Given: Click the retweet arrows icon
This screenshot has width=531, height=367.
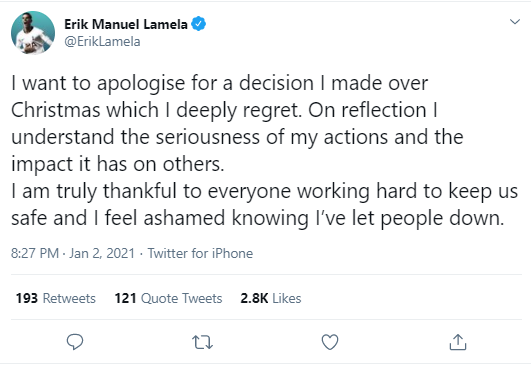Looking at the screenshot, I should (202, 342).
